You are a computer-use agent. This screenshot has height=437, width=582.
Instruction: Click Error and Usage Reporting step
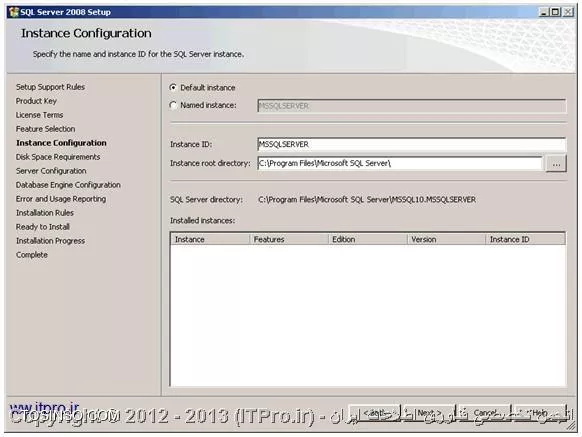tap(61, 199)
